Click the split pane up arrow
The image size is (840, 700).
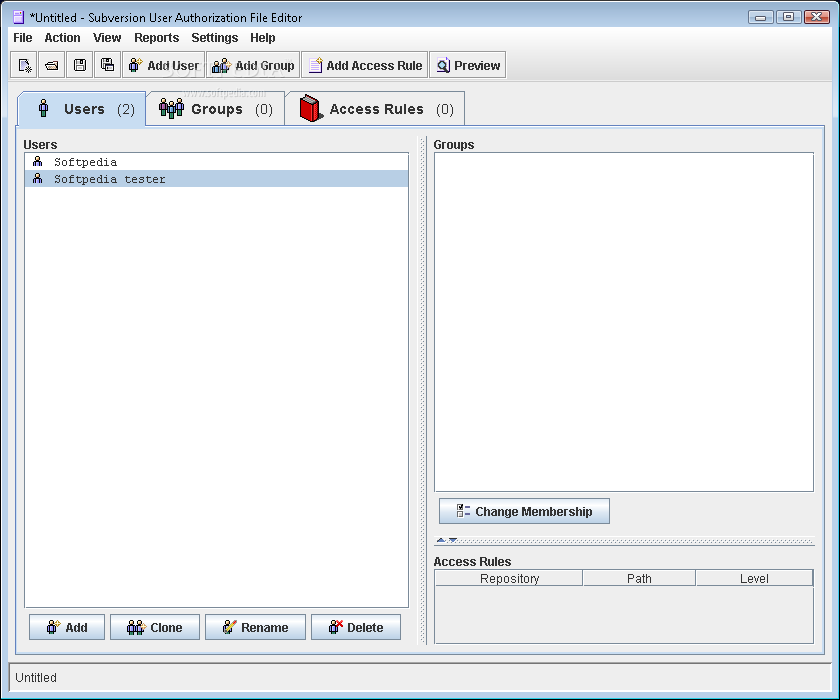coord(441,540)
